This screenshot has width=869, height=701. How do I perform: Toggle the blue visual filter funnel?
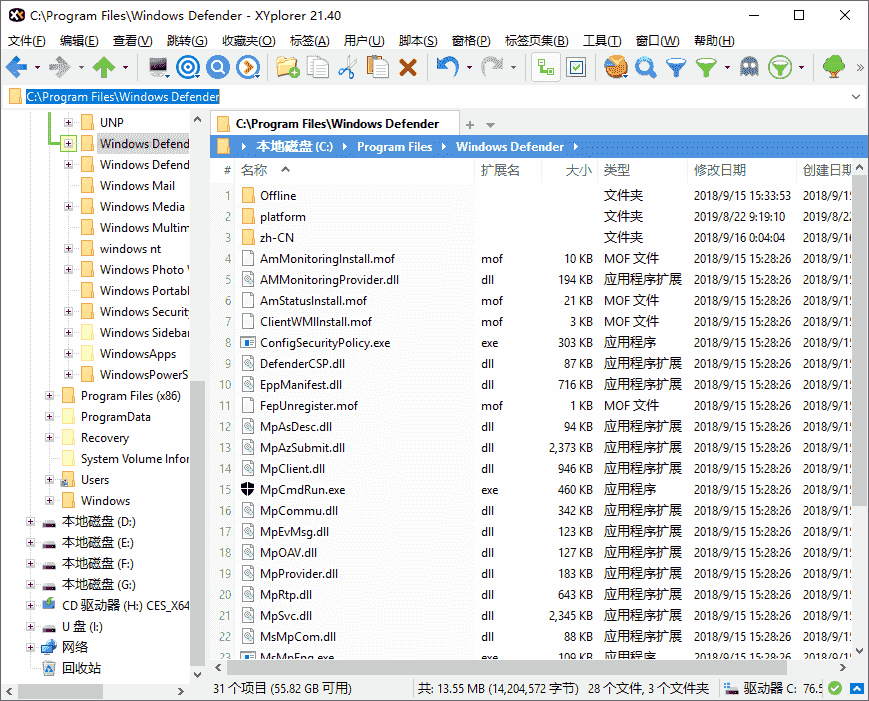click(x=676, y=68)
